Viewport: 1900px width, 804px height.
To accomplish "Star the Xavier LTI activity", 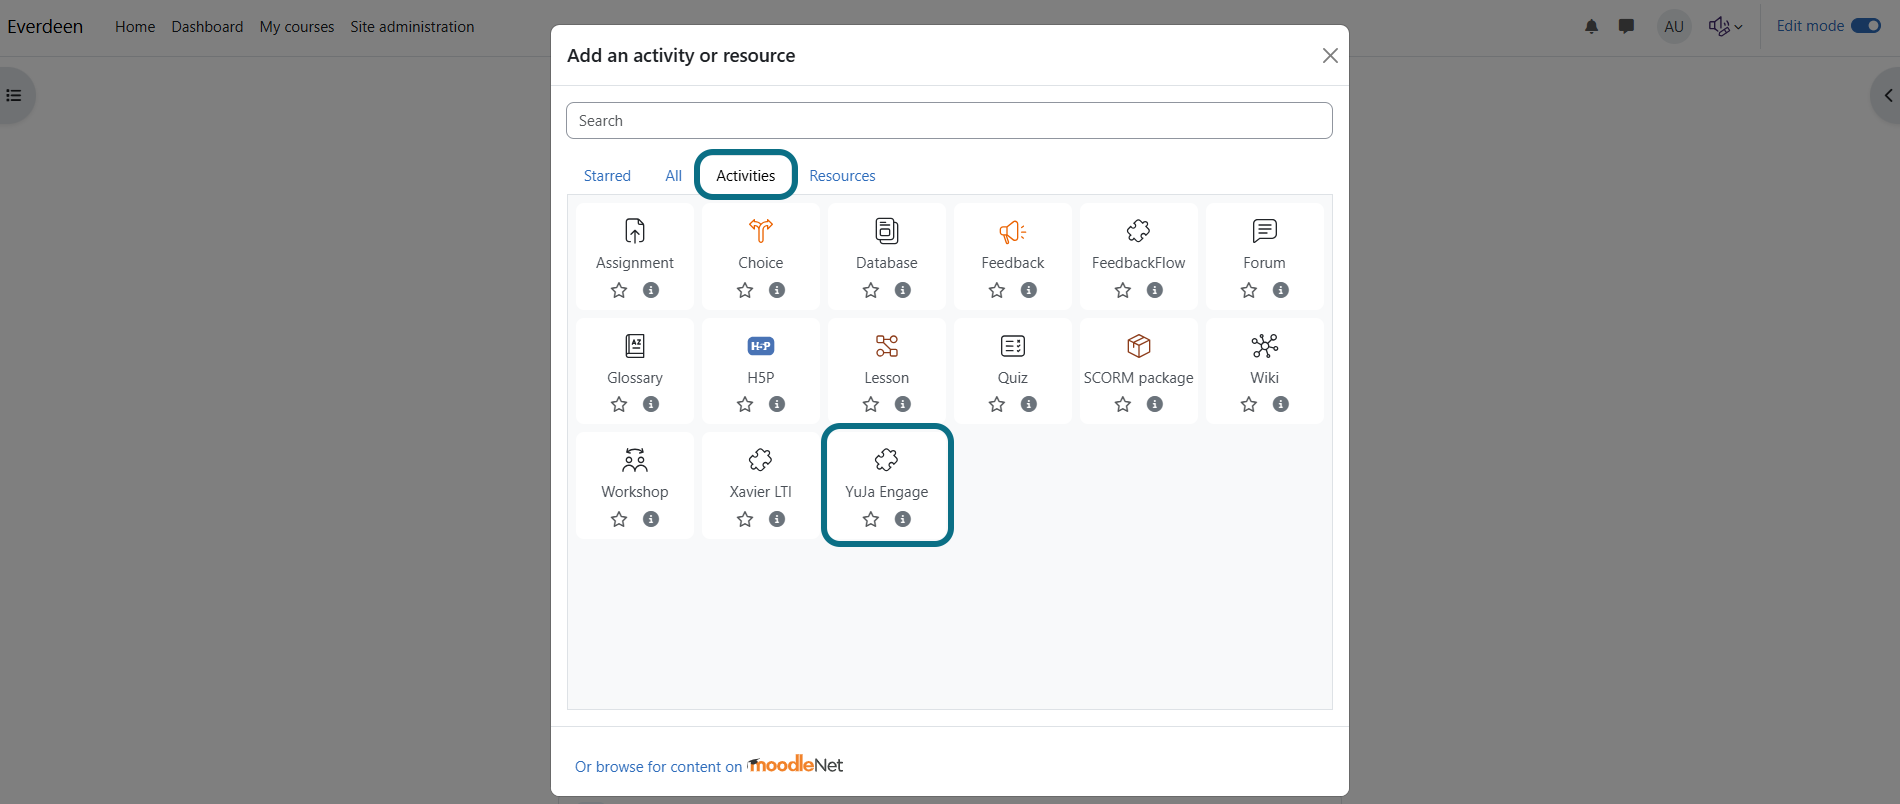I will [x=745, y=519].
